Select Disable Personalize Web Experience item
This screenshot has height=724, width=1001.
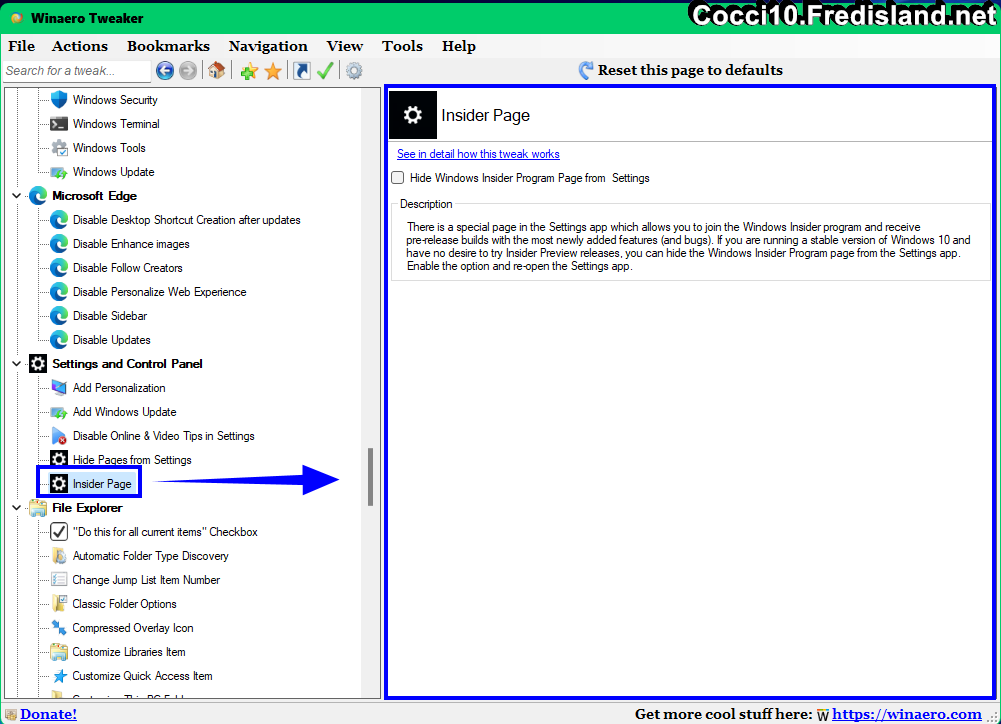[x=160, y=292]
